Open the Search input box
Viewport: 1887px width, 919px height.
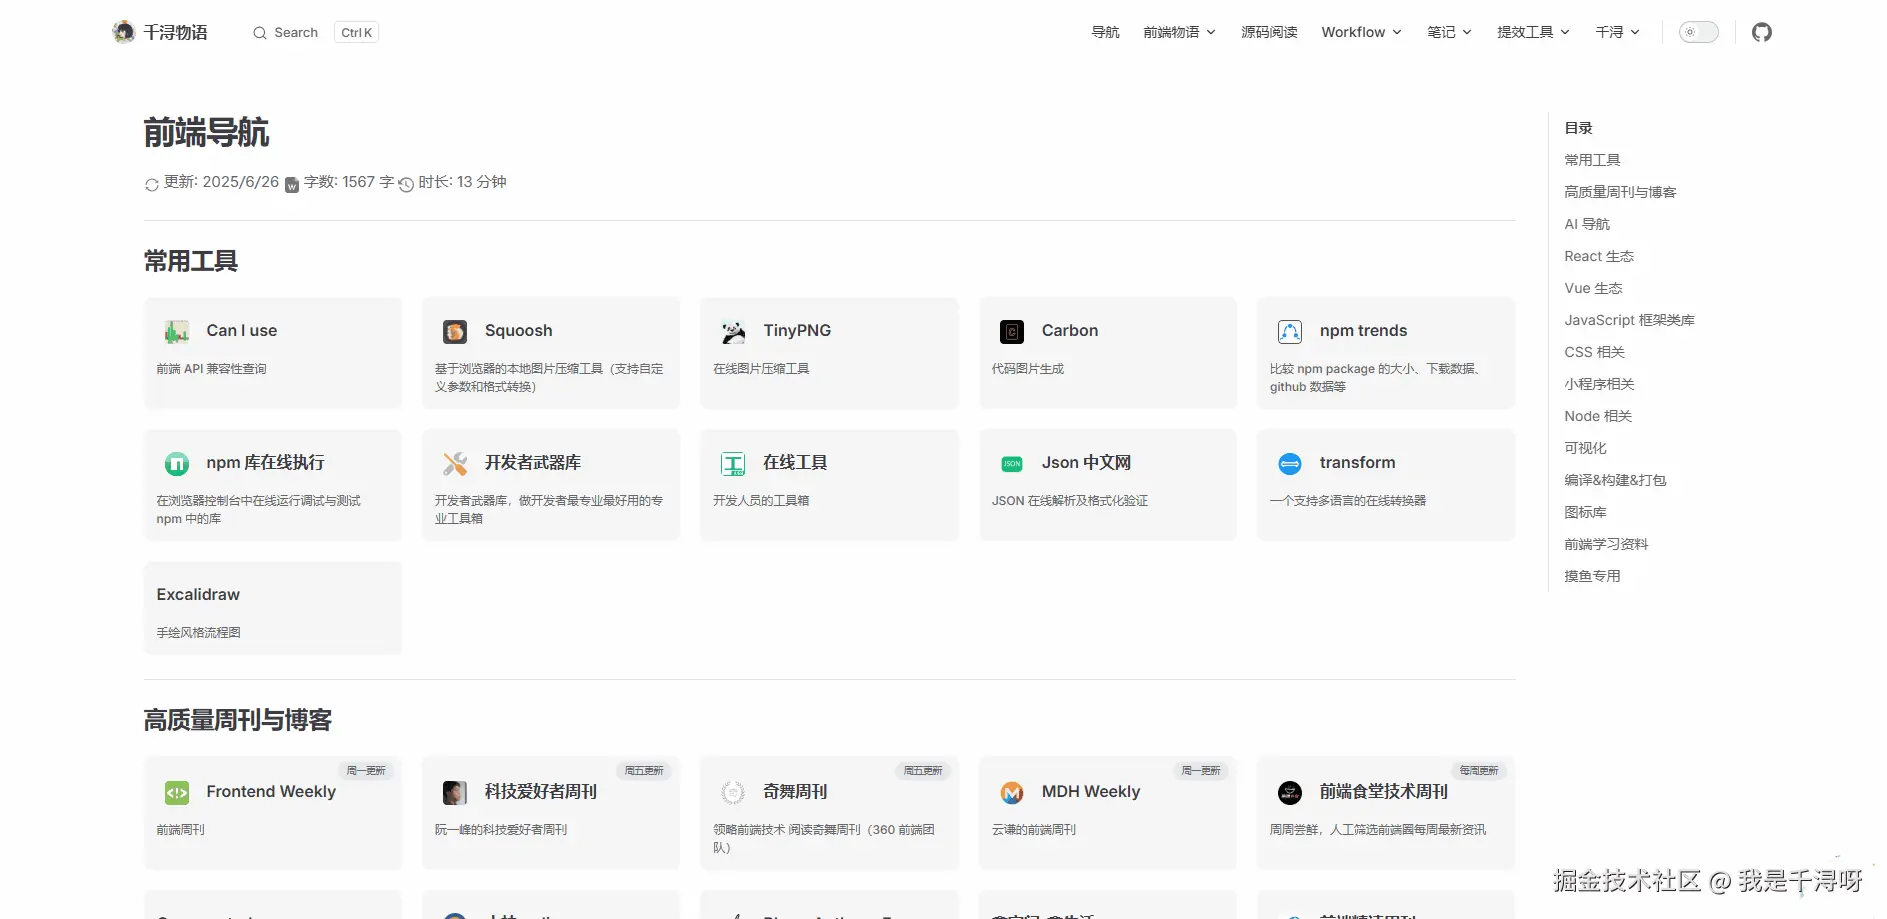pyautogui.click(x=315, y=33)
